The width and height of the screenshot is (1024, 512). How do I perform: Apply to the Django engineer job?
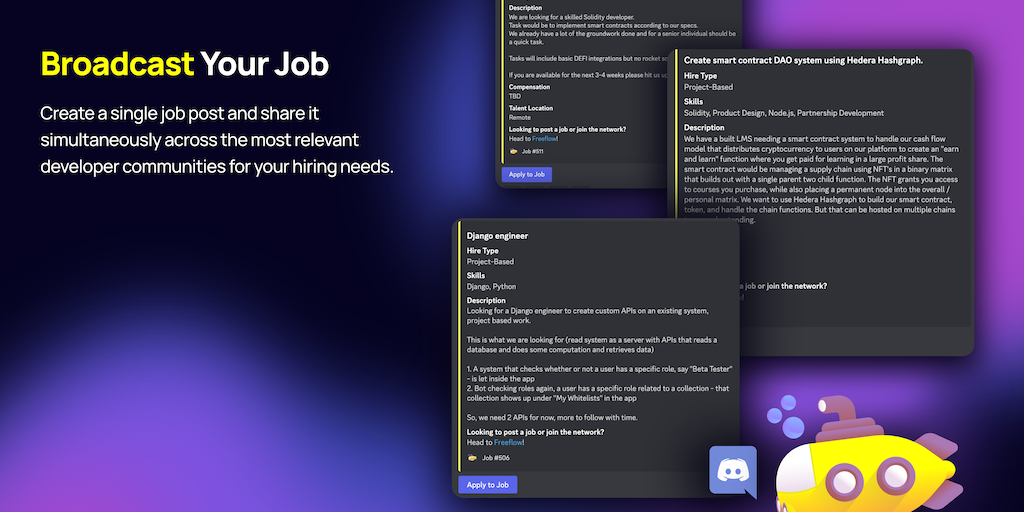[x=488, y=485]
